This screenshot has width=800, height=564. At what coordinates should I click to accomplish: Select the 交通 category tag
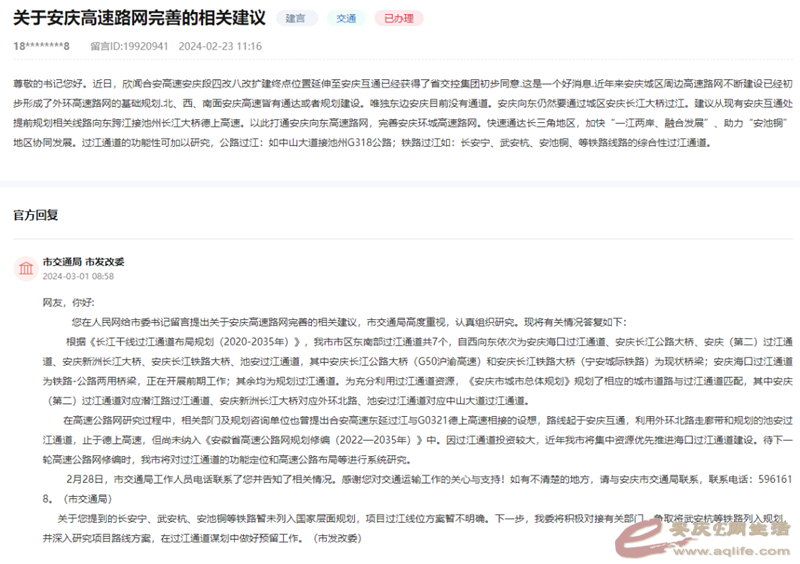(x=344, y=18)
